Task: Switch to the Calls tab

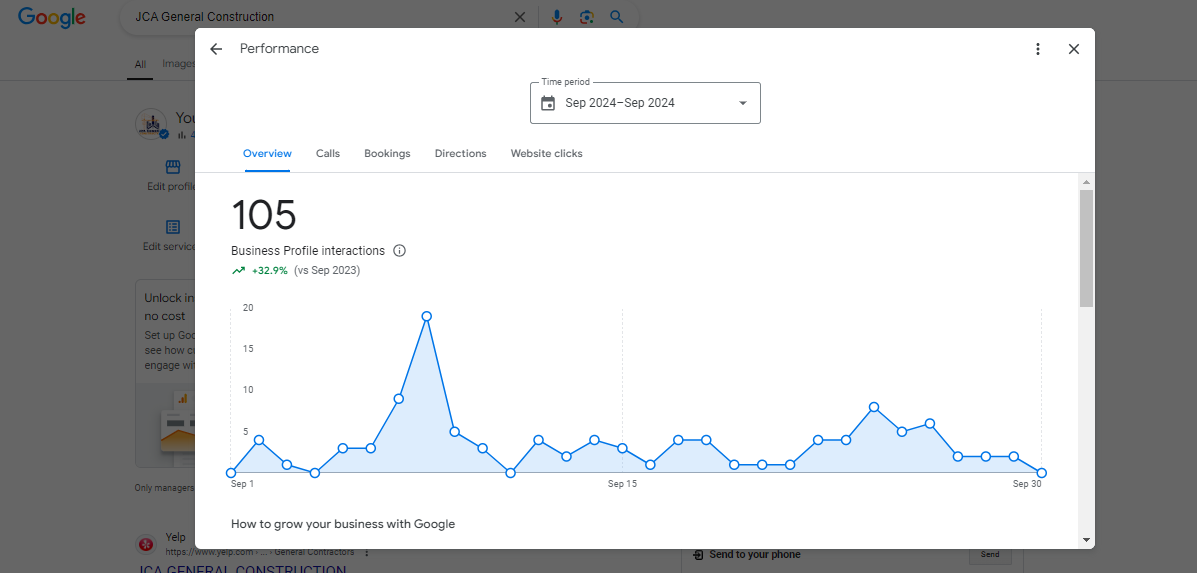Action: click(x=328, y=153)
